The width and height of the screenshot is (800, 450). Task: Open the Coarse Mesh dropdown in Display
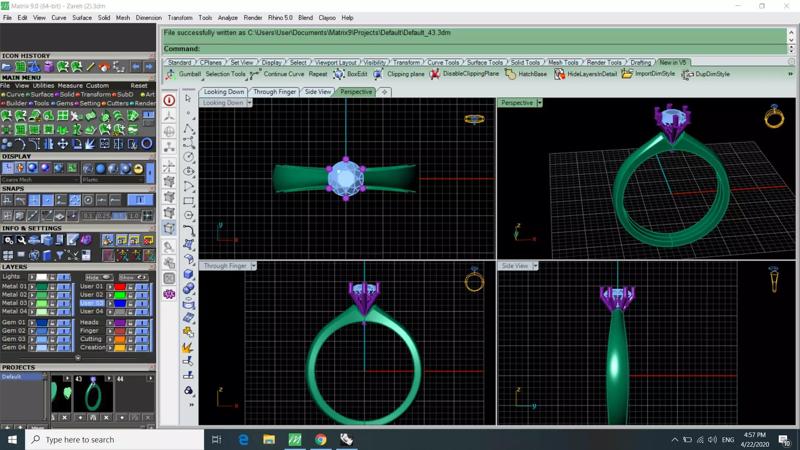40,180
